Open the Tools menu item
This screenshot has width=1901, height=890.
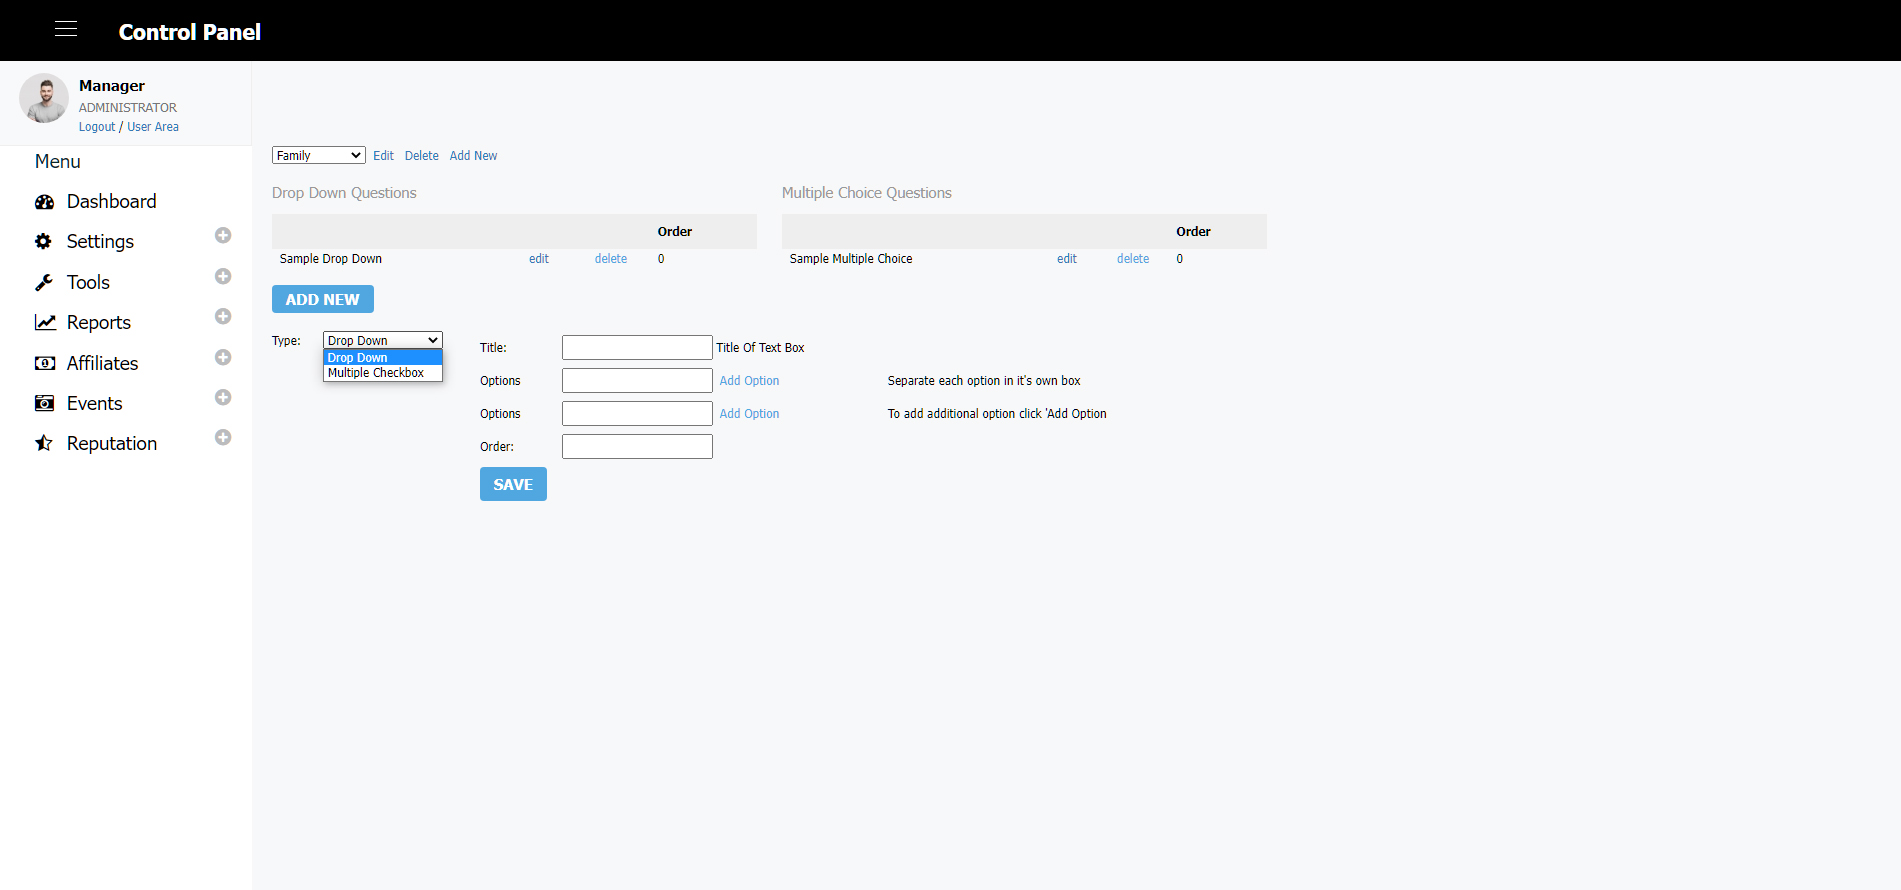[88, 283]
